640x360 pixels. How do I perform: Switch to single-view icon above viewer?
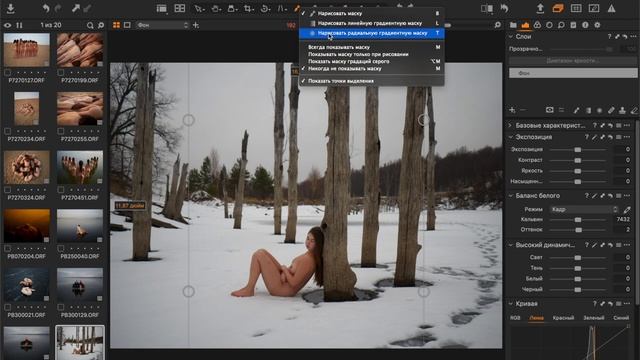pos(127,25)
